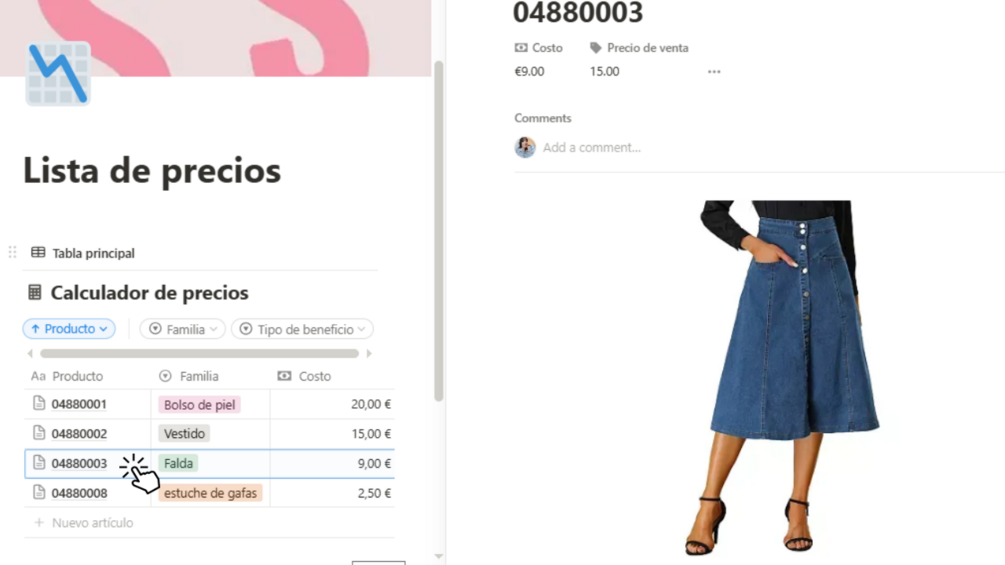
Task: Click the Precio de venta tag icon
Action: pos(595,47)
